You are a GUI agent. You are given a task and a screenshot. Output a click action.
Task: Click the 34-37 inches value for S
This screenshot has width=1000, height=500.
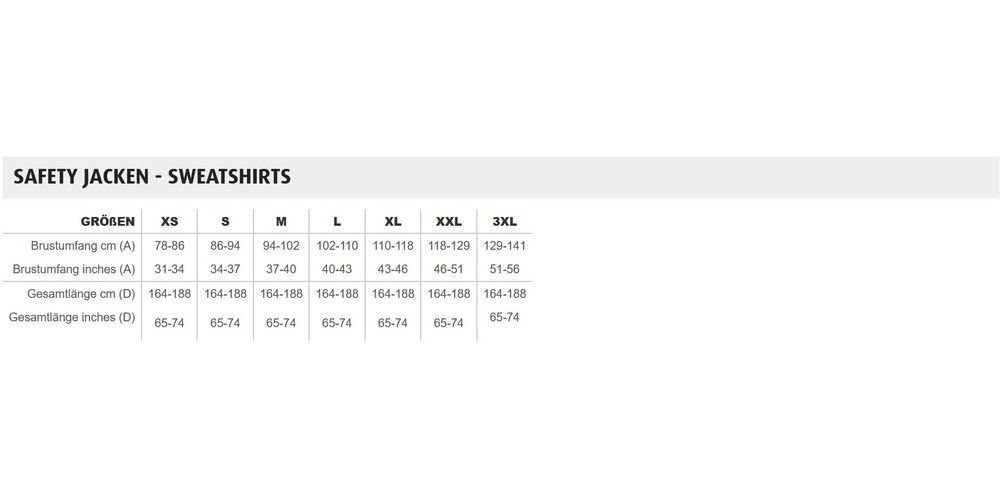coord(225,269)
